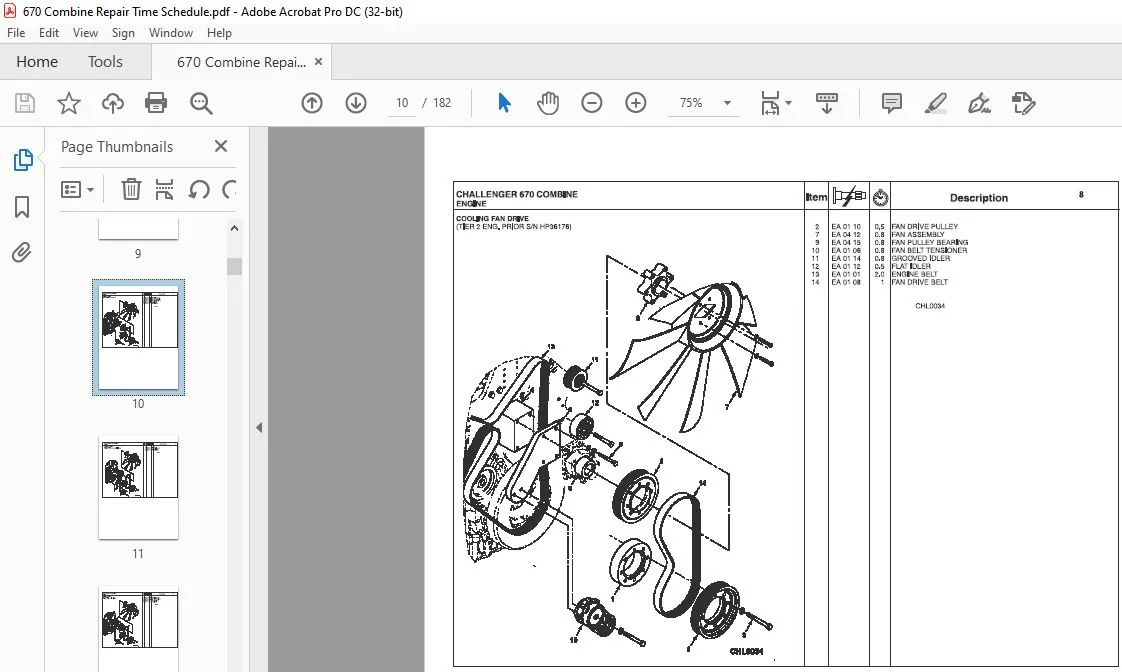Open the Bookmarks side panel
The width and height of the screenshot is (1122, 672).
(22, 207)
